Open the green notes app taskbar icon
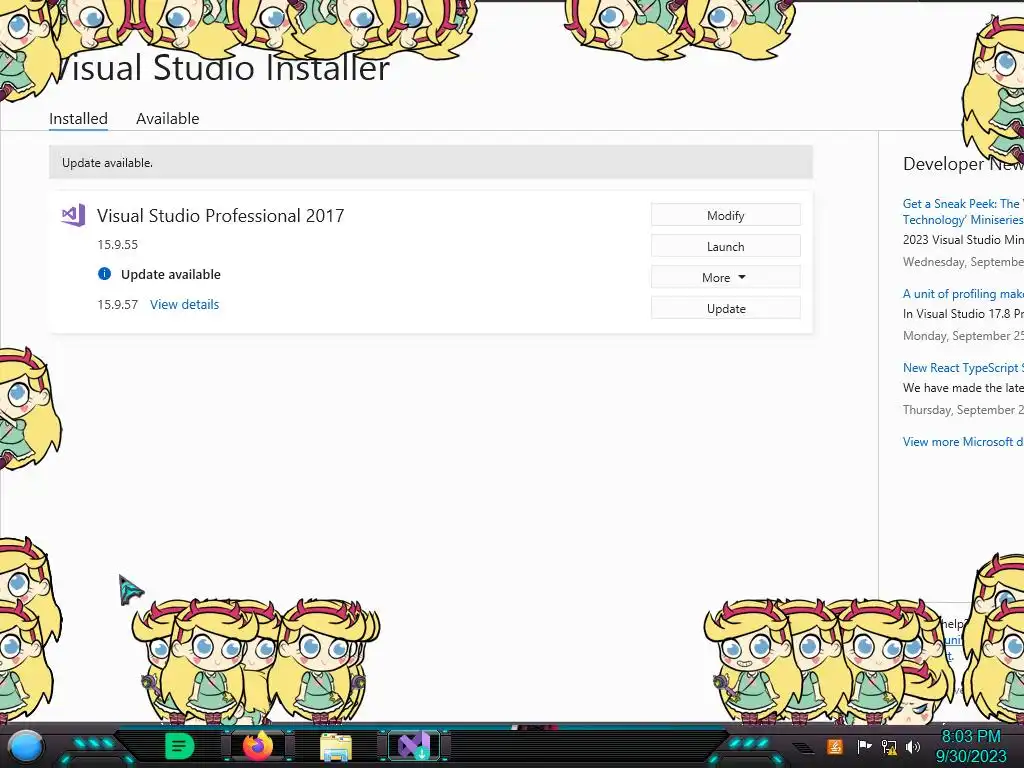 tap(179, 746)
